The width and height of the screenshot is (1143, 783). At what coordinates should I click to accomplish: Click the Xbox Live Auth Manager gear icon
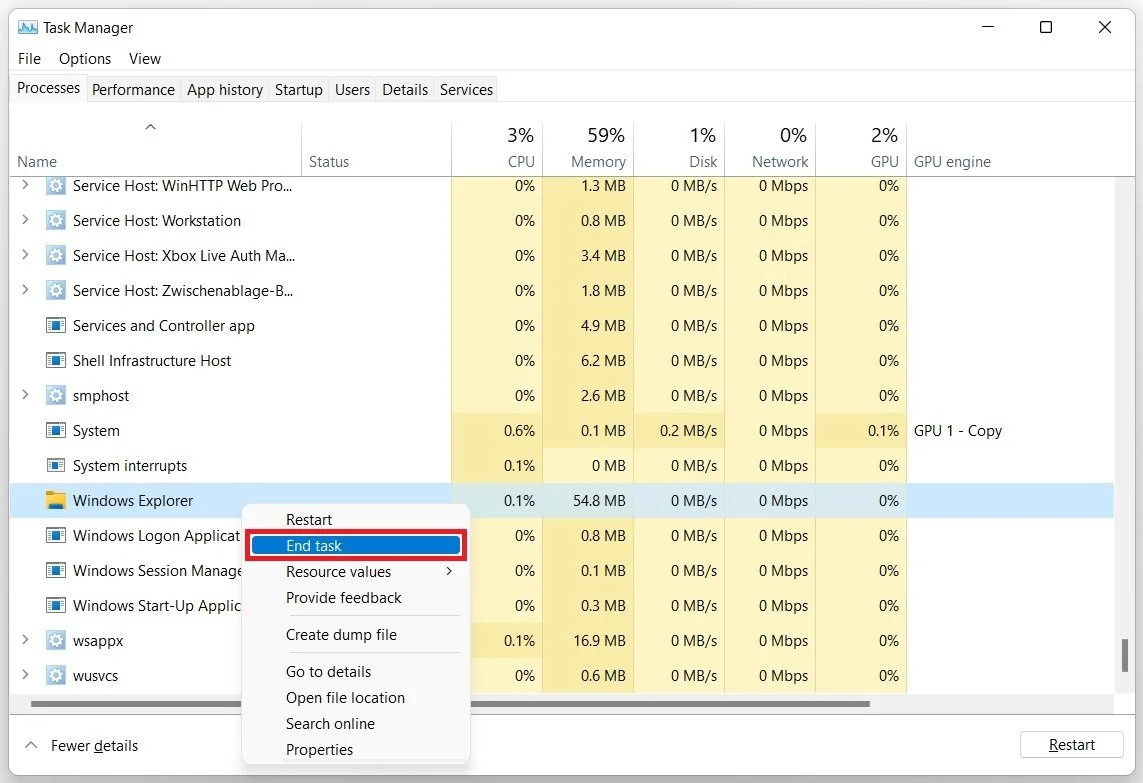[55, 256]
